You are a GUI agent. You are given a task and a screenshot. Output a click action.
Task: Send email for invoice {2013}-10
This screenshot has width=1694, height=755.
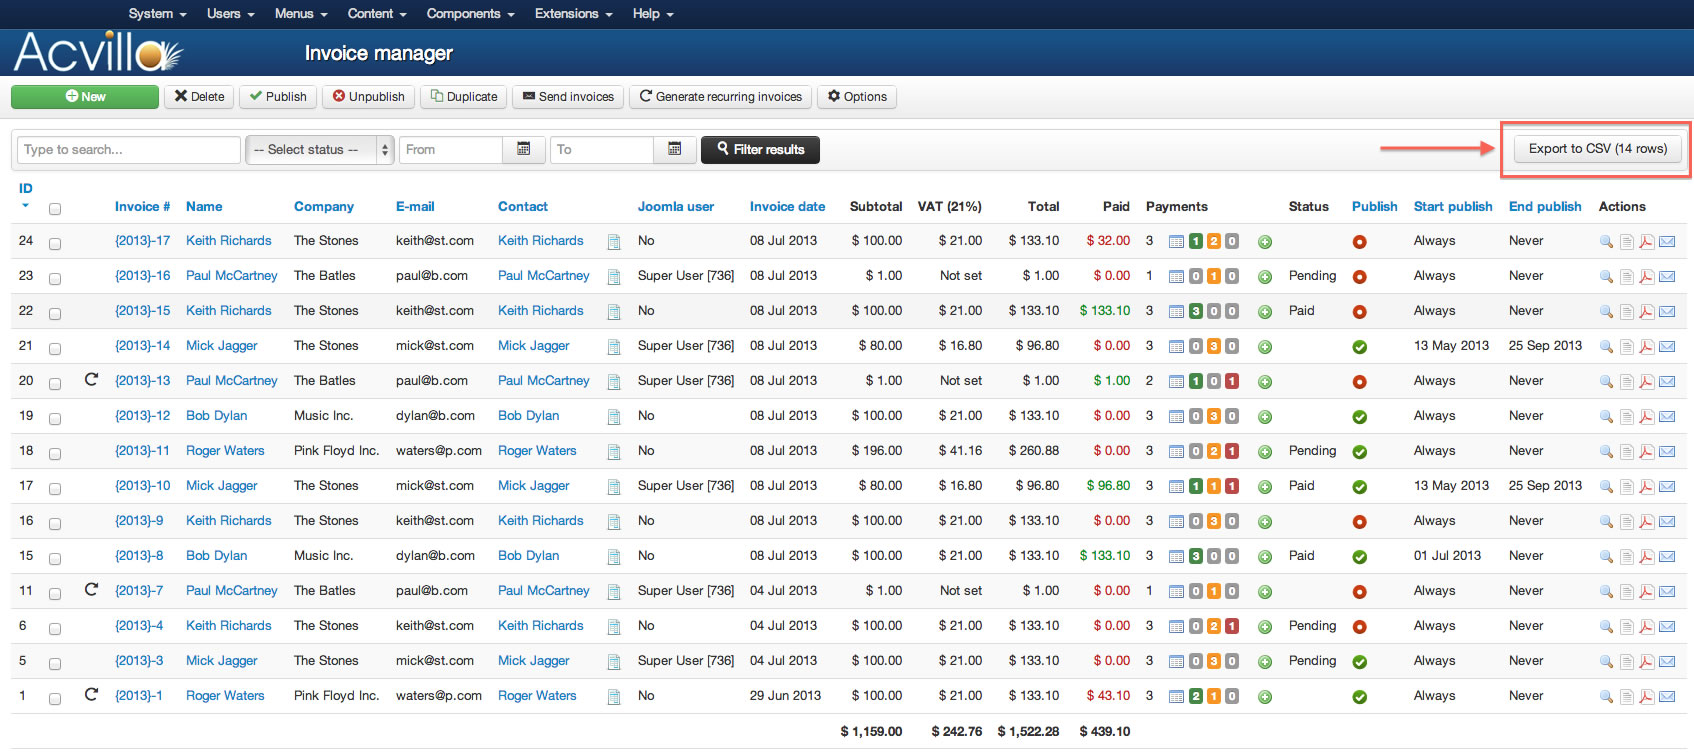click(1667, 487)
